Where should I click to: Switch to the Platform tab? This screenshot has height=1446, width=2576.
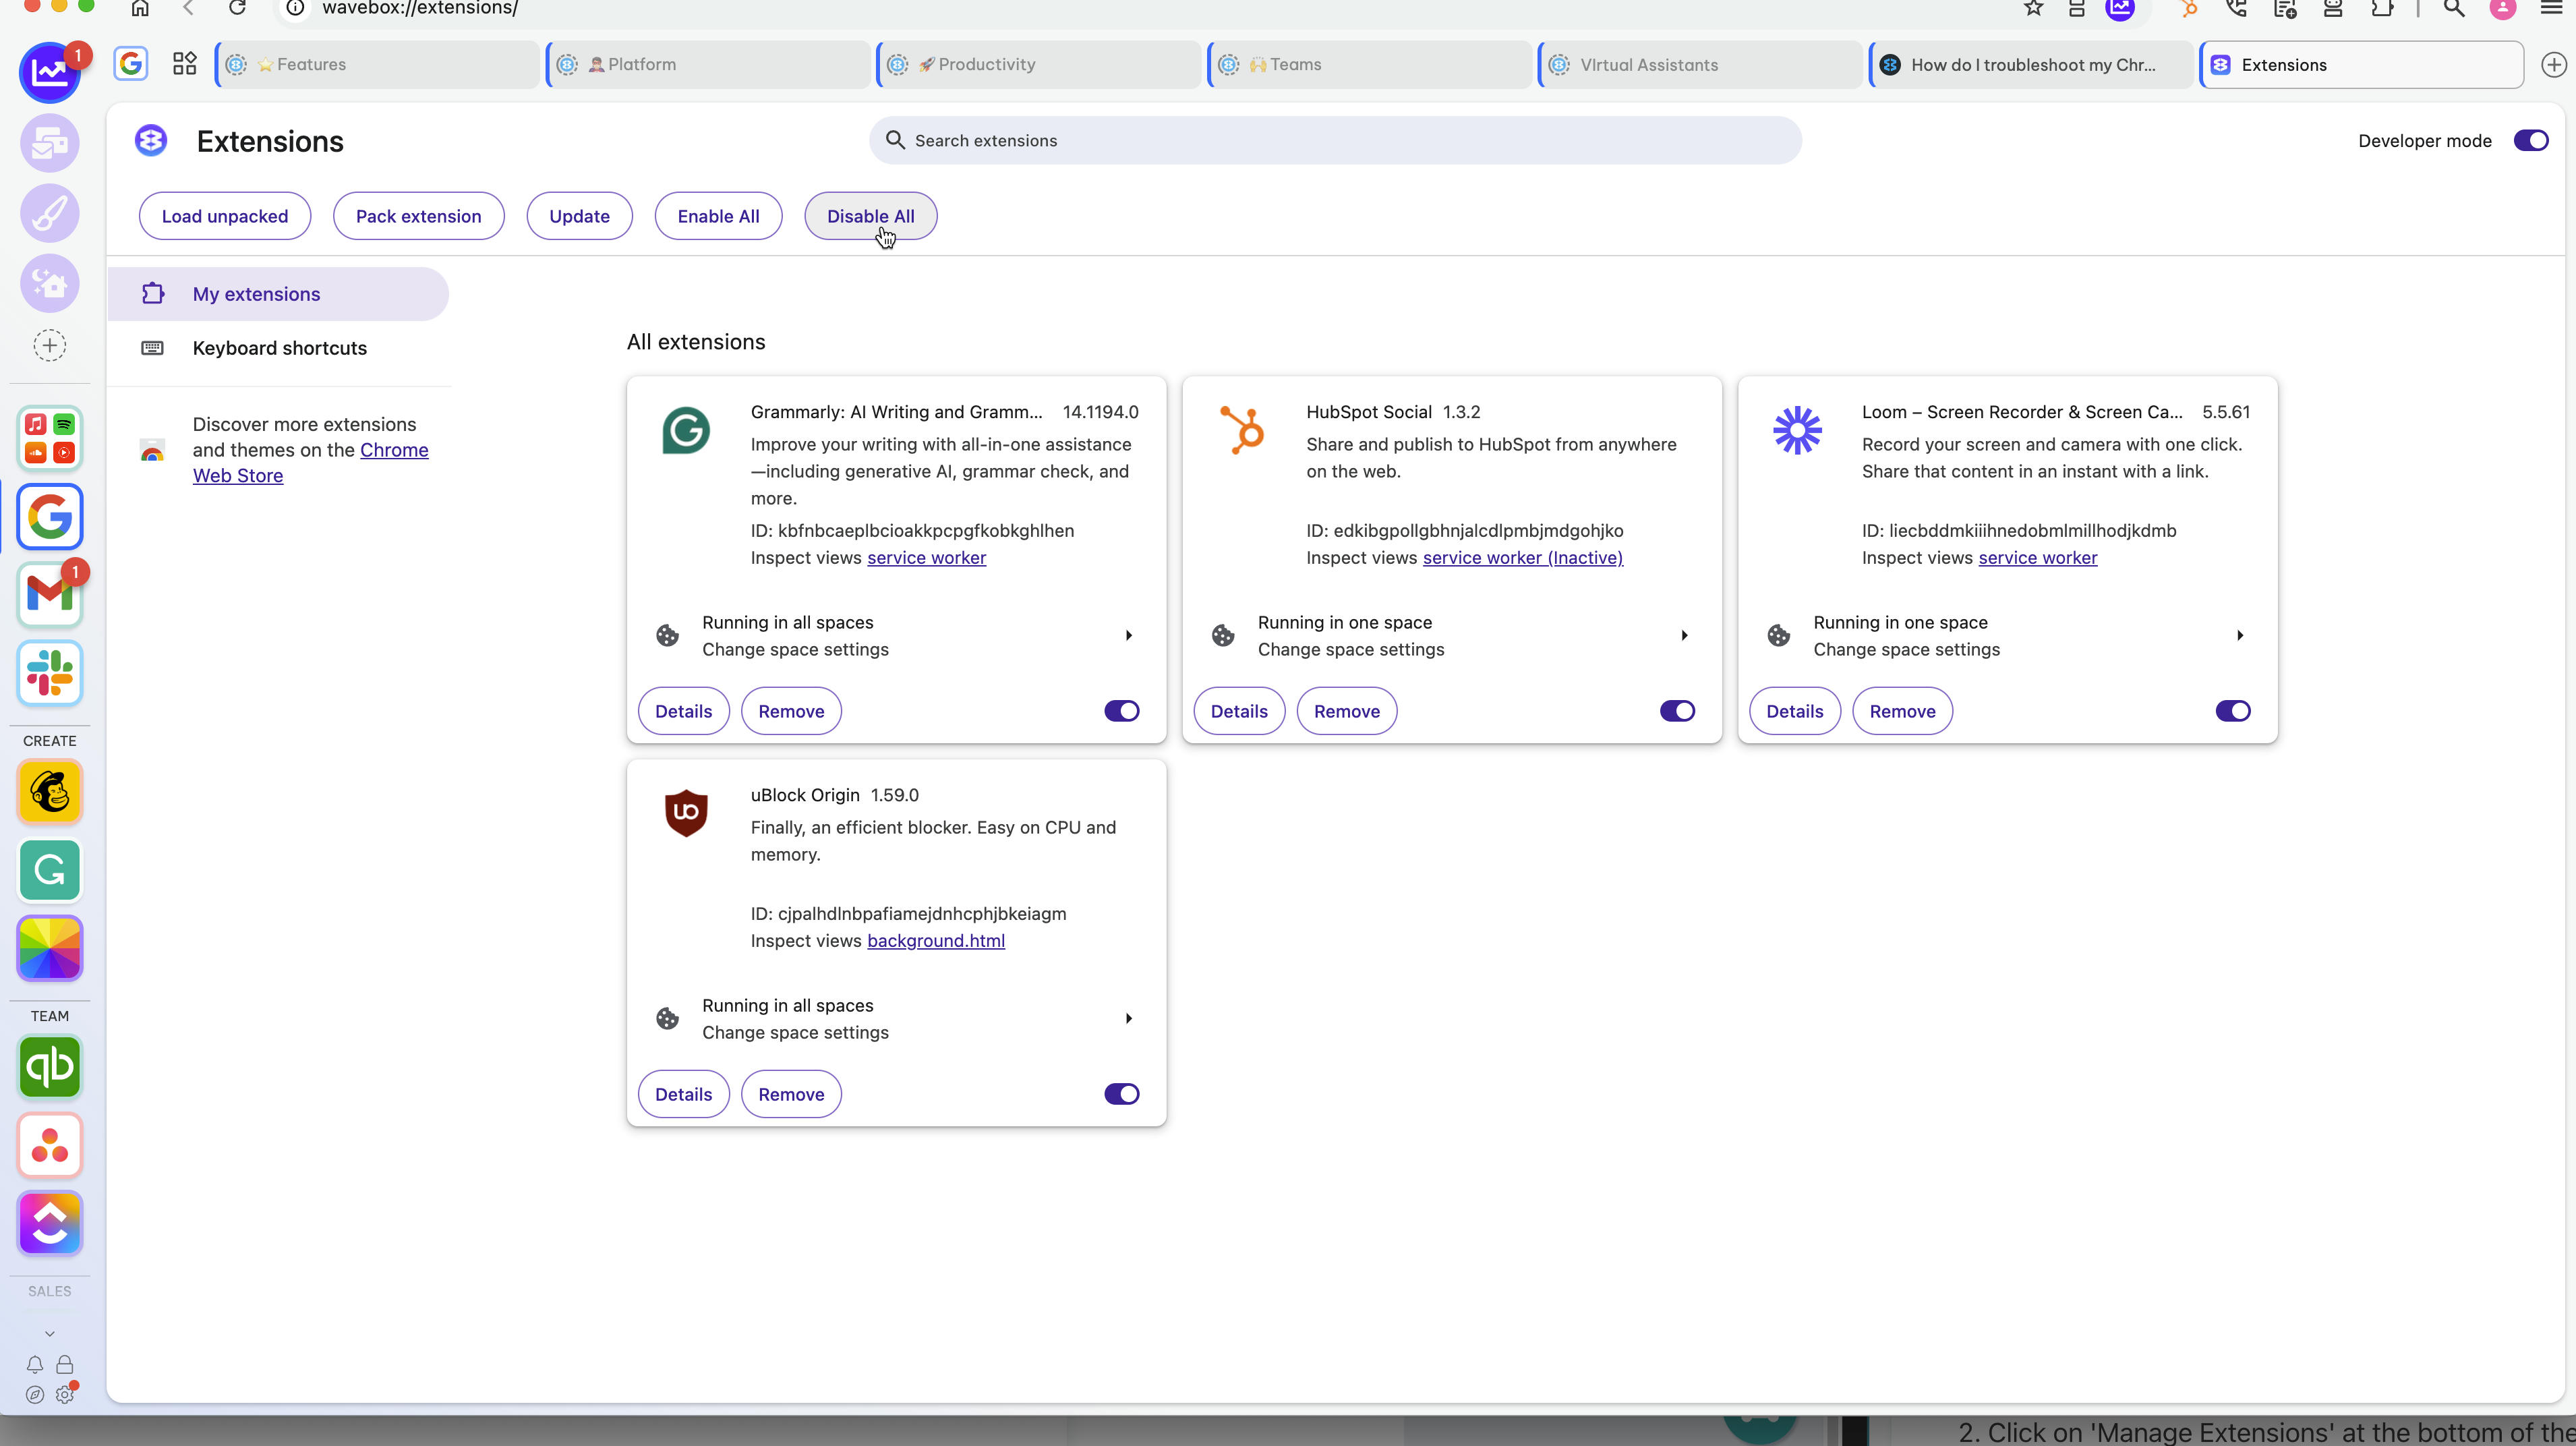[709, 65]
